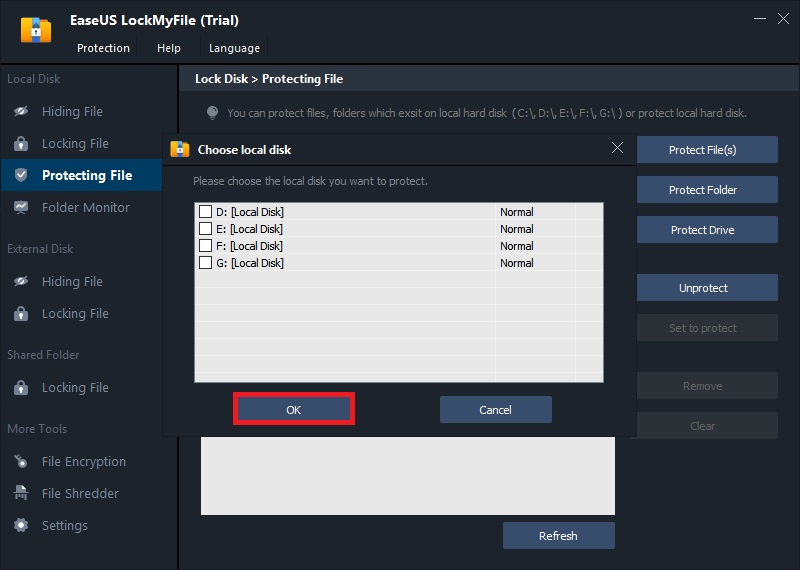Check the F: [Local Disk] checkbox
This screenshot has width=800, height=570.
(x=206, y=245)
